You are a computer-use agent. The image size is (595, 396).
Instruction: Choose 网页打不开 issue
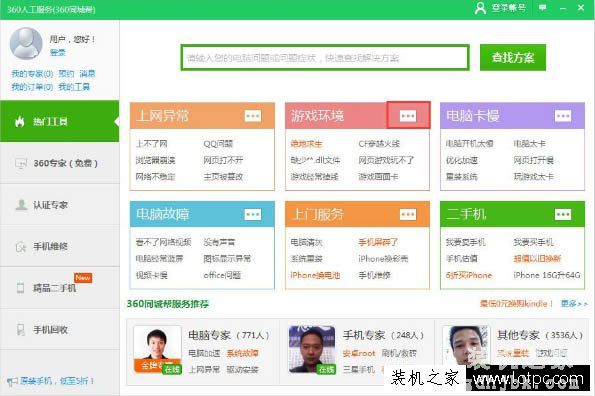[223, 160]
